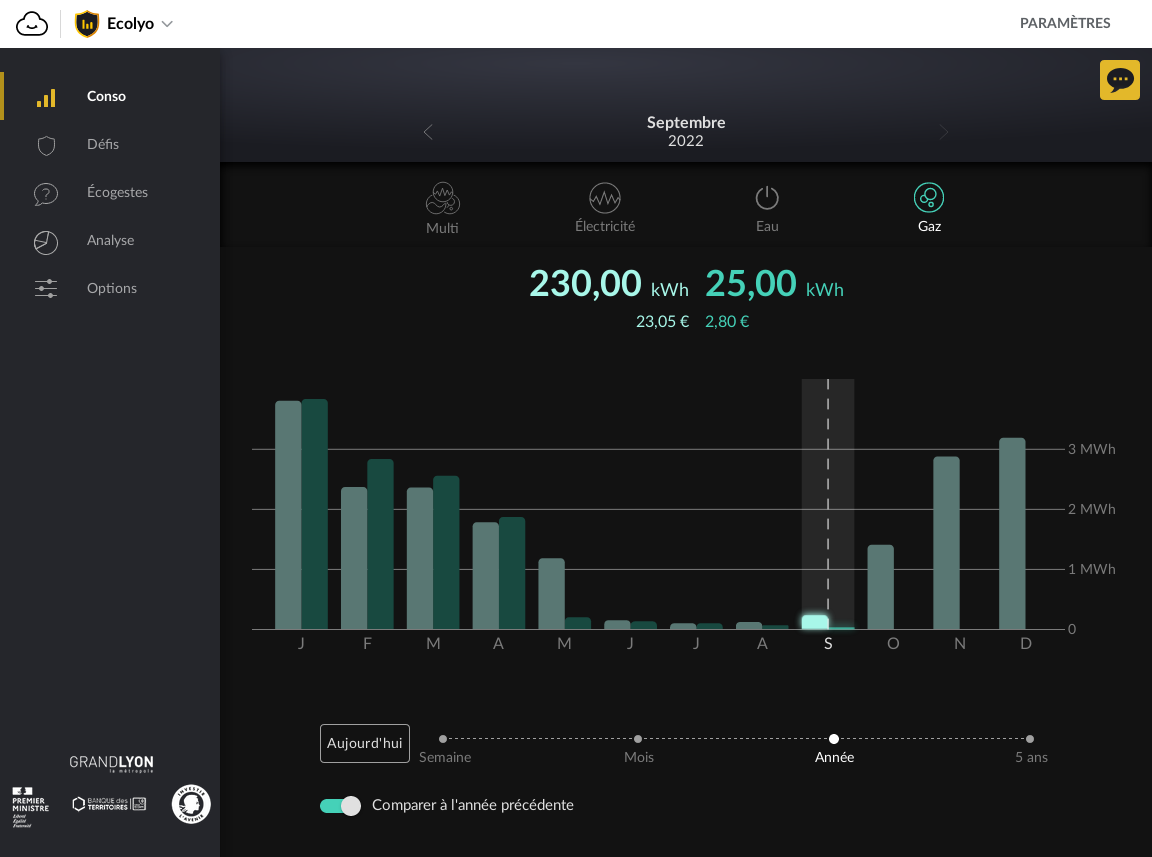The image size is (1152, 857).
Task: Select the Année time step dot
Action: tap(834, 739)
